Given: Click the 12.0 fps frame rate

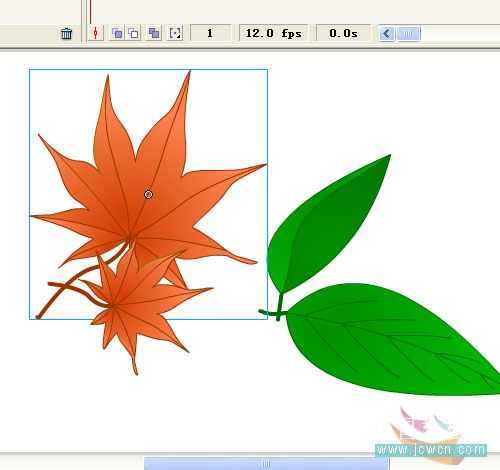Looking at the screenshot, I should (273, 33).
